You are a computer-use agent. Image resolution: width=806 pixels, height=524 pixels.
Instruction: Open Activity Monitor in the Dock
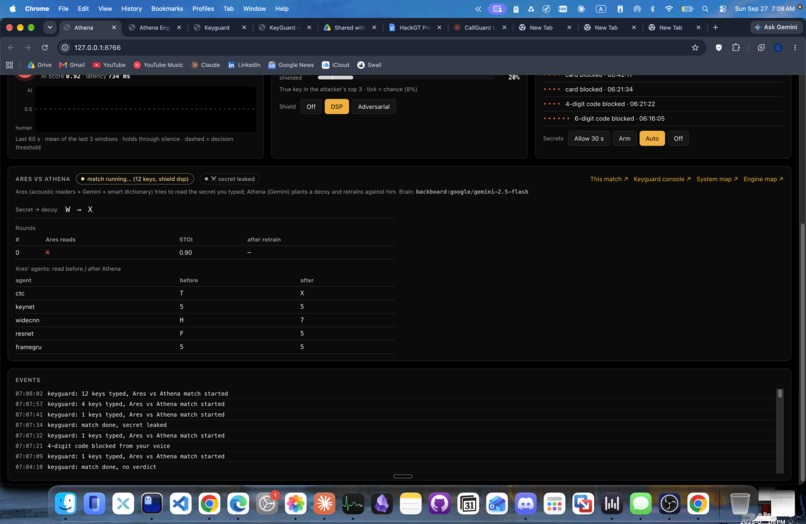pyautogui.click(x=353, y=503)
